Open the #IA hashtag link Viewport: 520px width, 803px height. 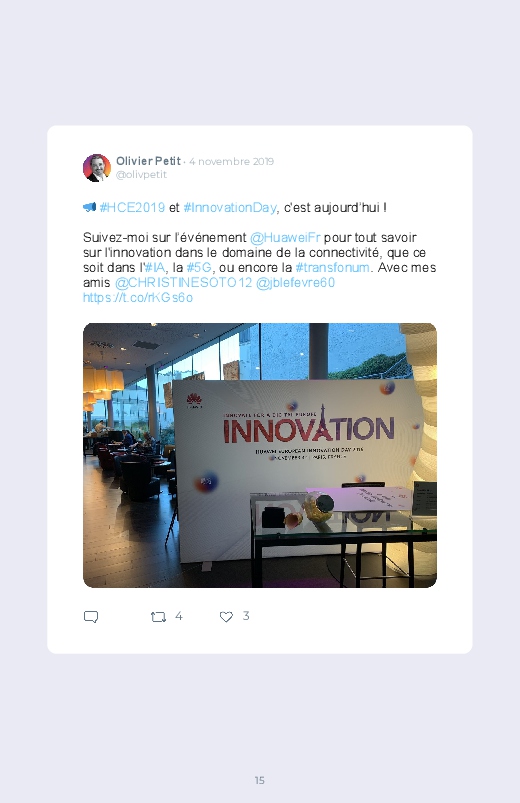point(155,267)
